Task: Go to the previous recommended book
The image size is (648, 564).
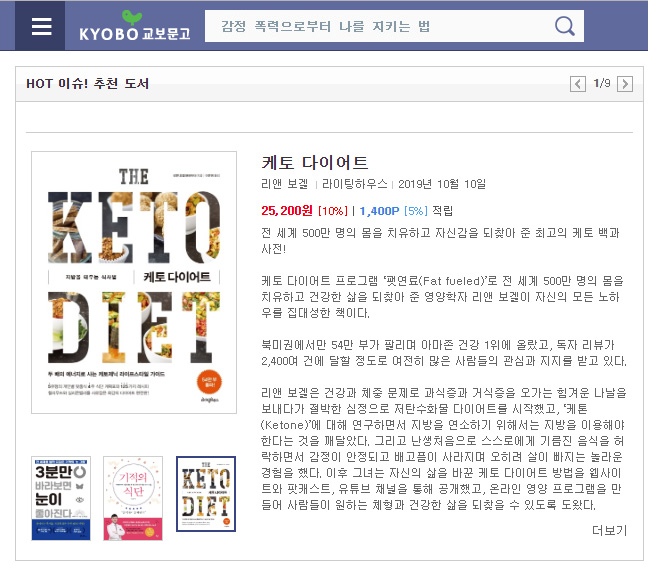Action: pos(578,84)
